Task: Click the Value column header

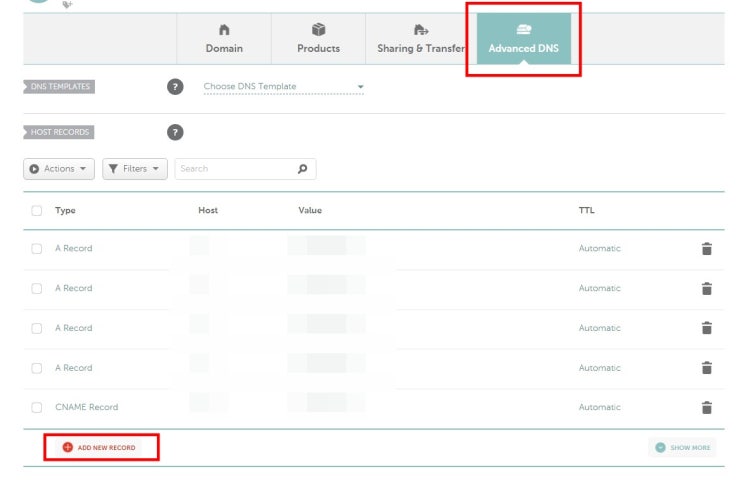Action: (310, 210)
